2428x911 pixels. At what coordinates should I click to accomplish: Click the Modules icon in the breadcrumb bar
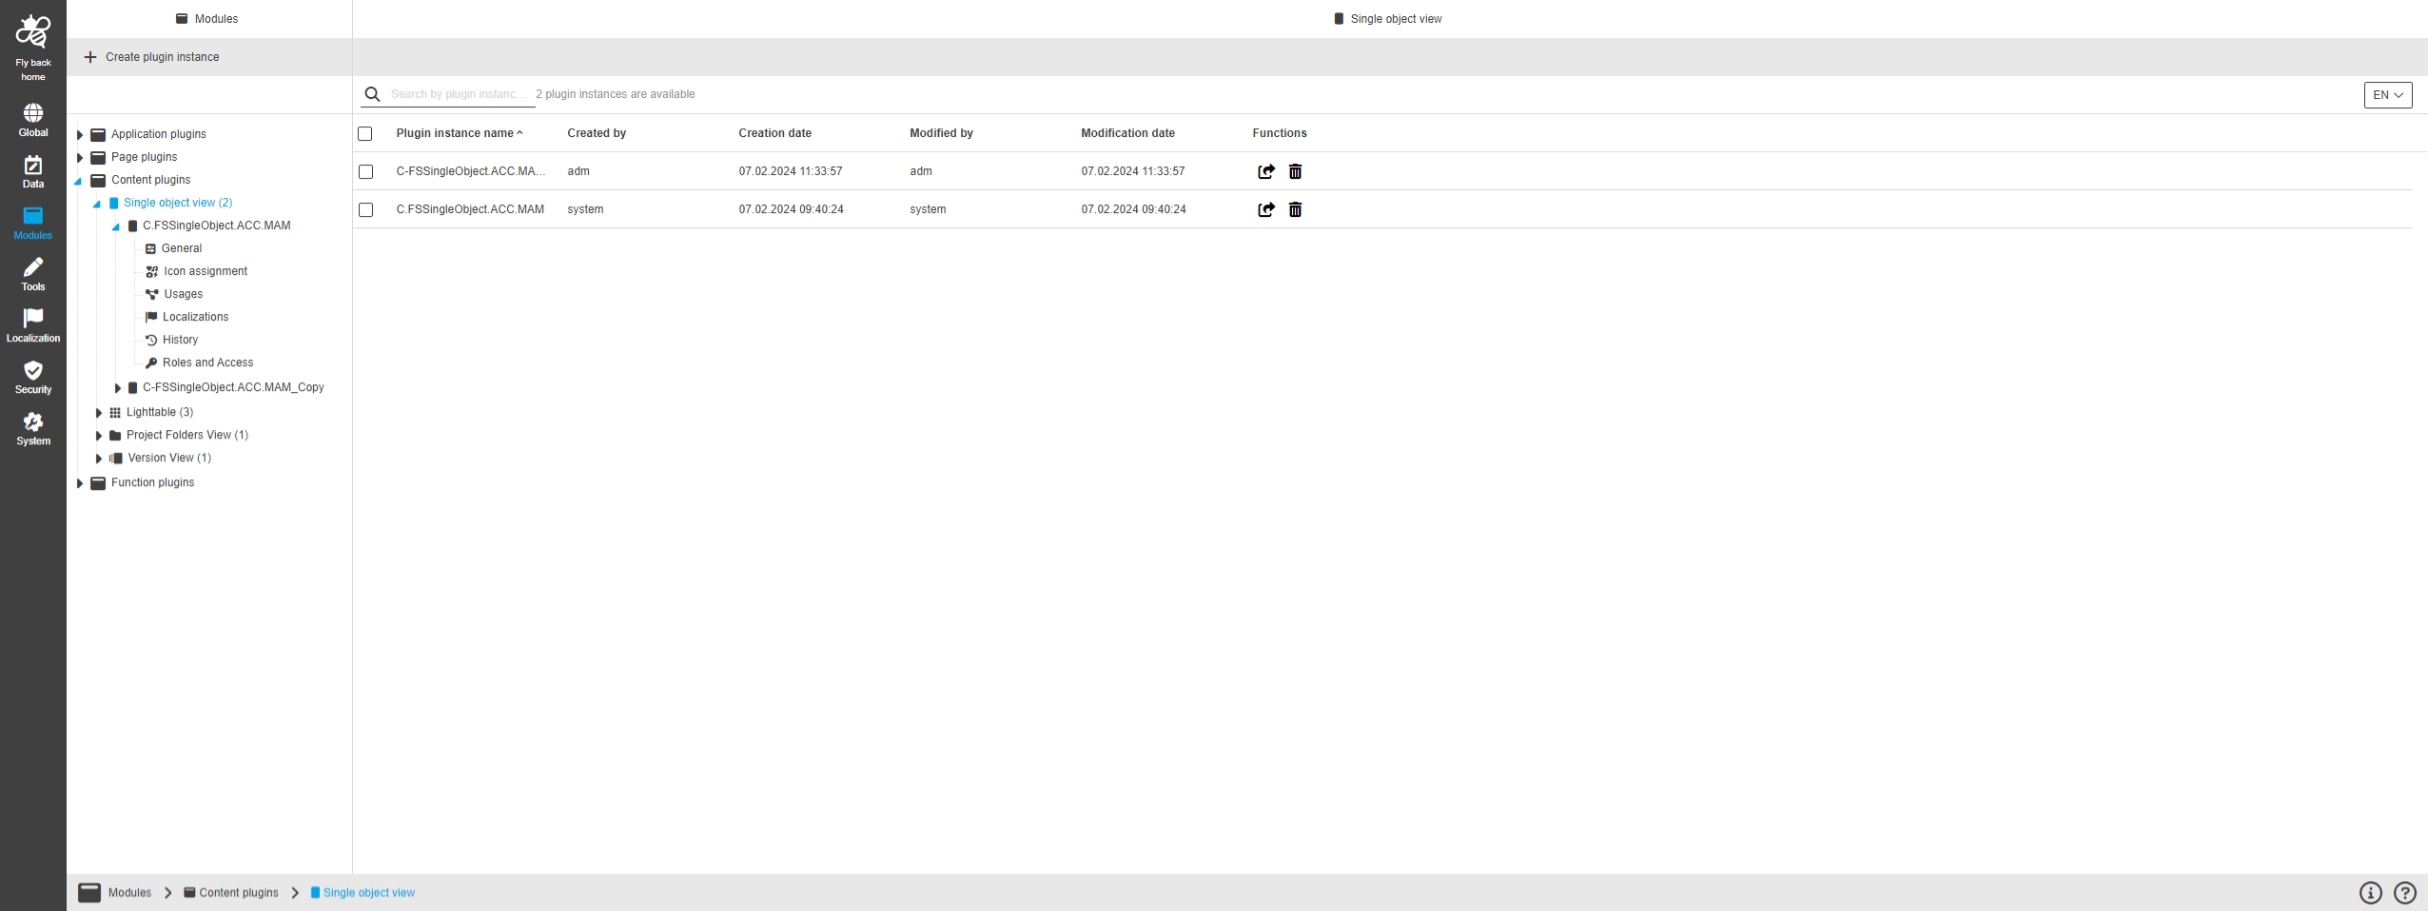coord(89,893)
